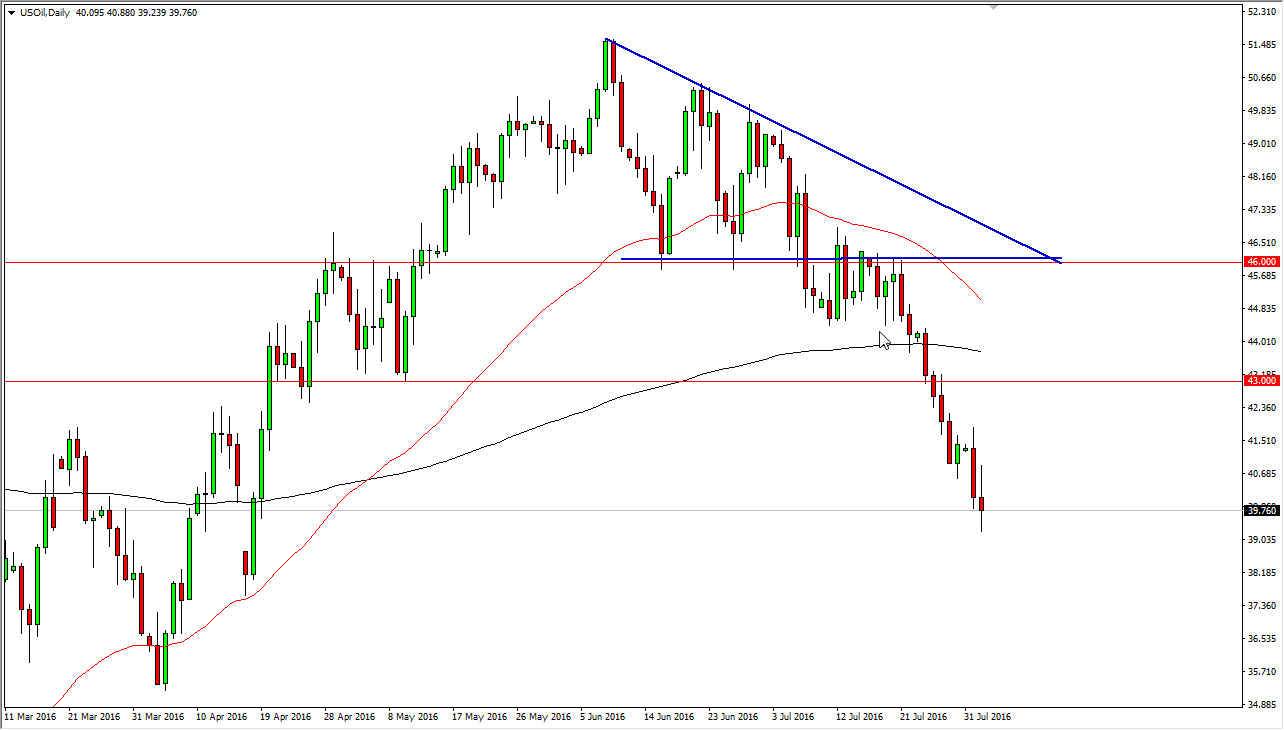Image resolution: width=1284 pixels, height=730 pixels.
Task: Click the 46.510 price axis label
Action: coord(1262,243)
